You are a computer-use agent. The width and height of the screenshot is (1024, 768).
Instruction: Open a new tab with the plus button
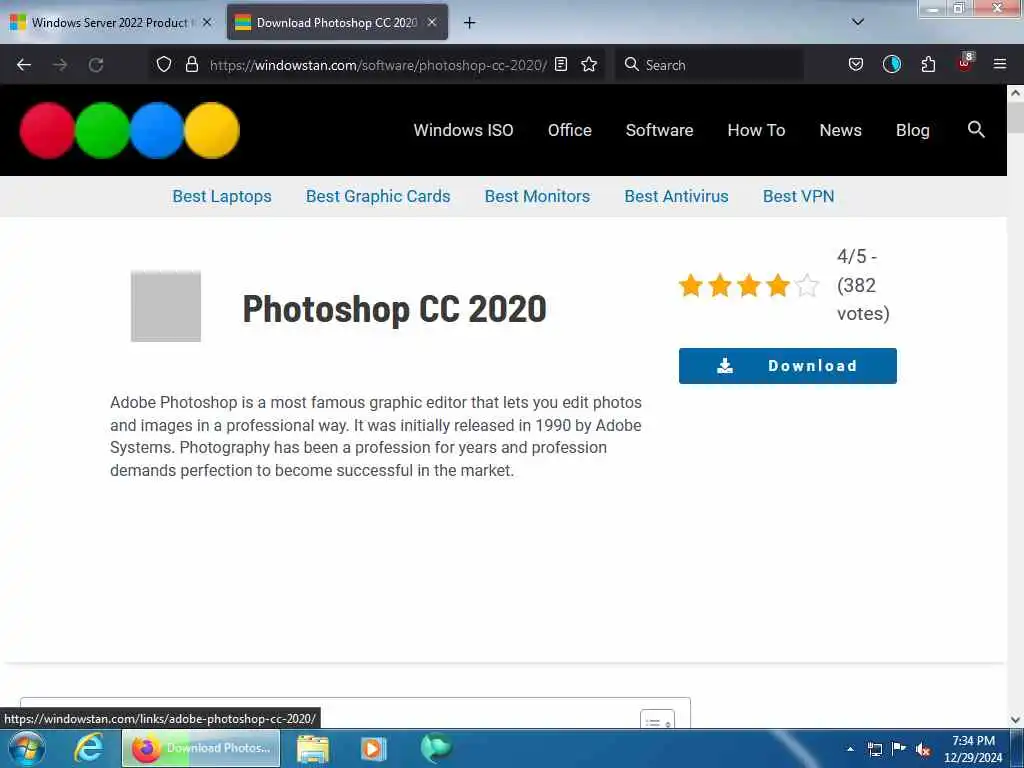pos(469,23)
